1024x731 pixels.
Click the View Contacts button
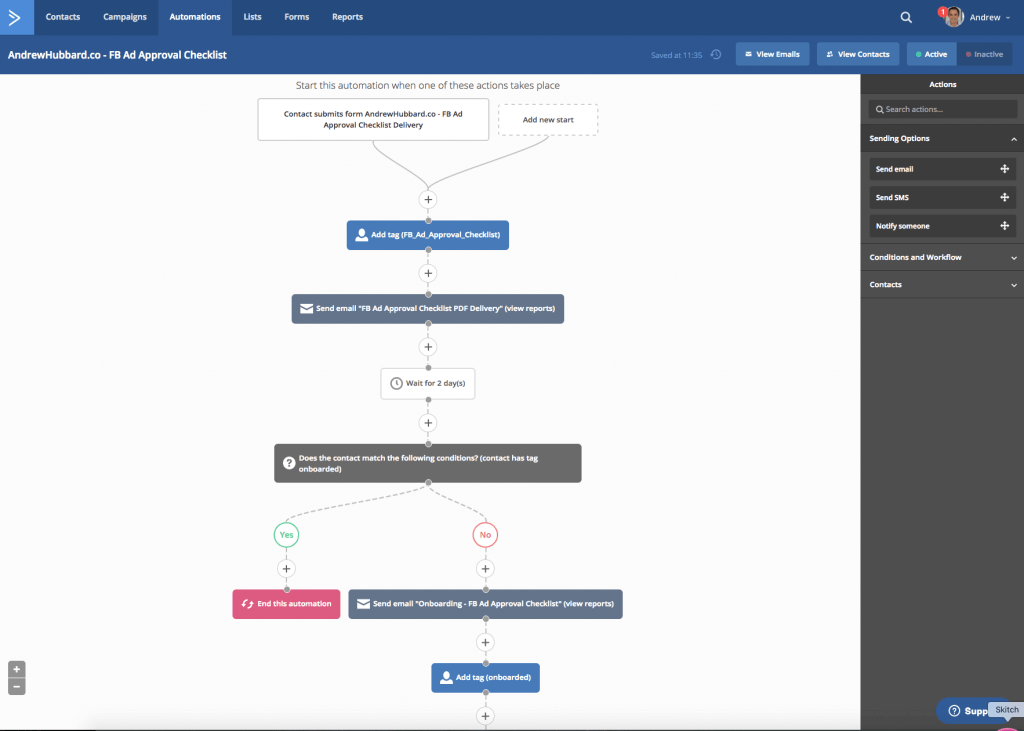(857, 54)
